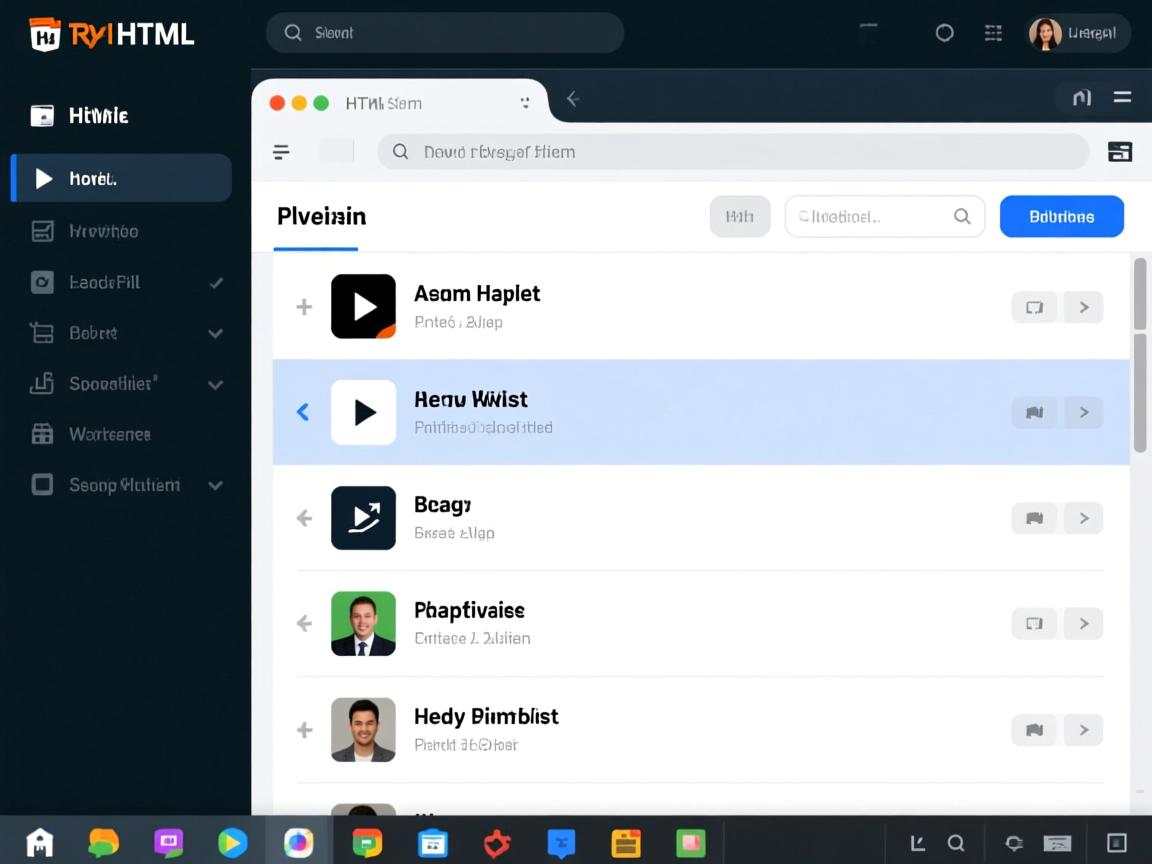Click the circle icon in the top header
Image resolution: width=1152 pixels, height=864 pixels.
[944, 33]
